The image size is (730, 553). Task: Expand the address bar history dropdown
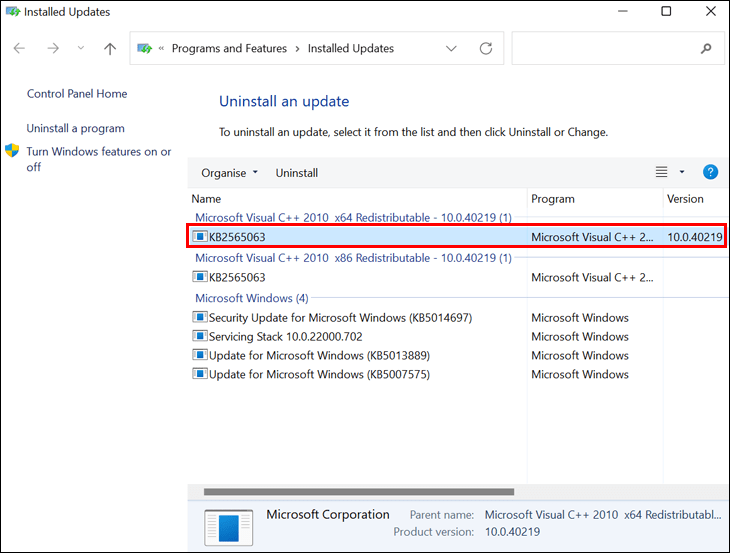(451, 48)
